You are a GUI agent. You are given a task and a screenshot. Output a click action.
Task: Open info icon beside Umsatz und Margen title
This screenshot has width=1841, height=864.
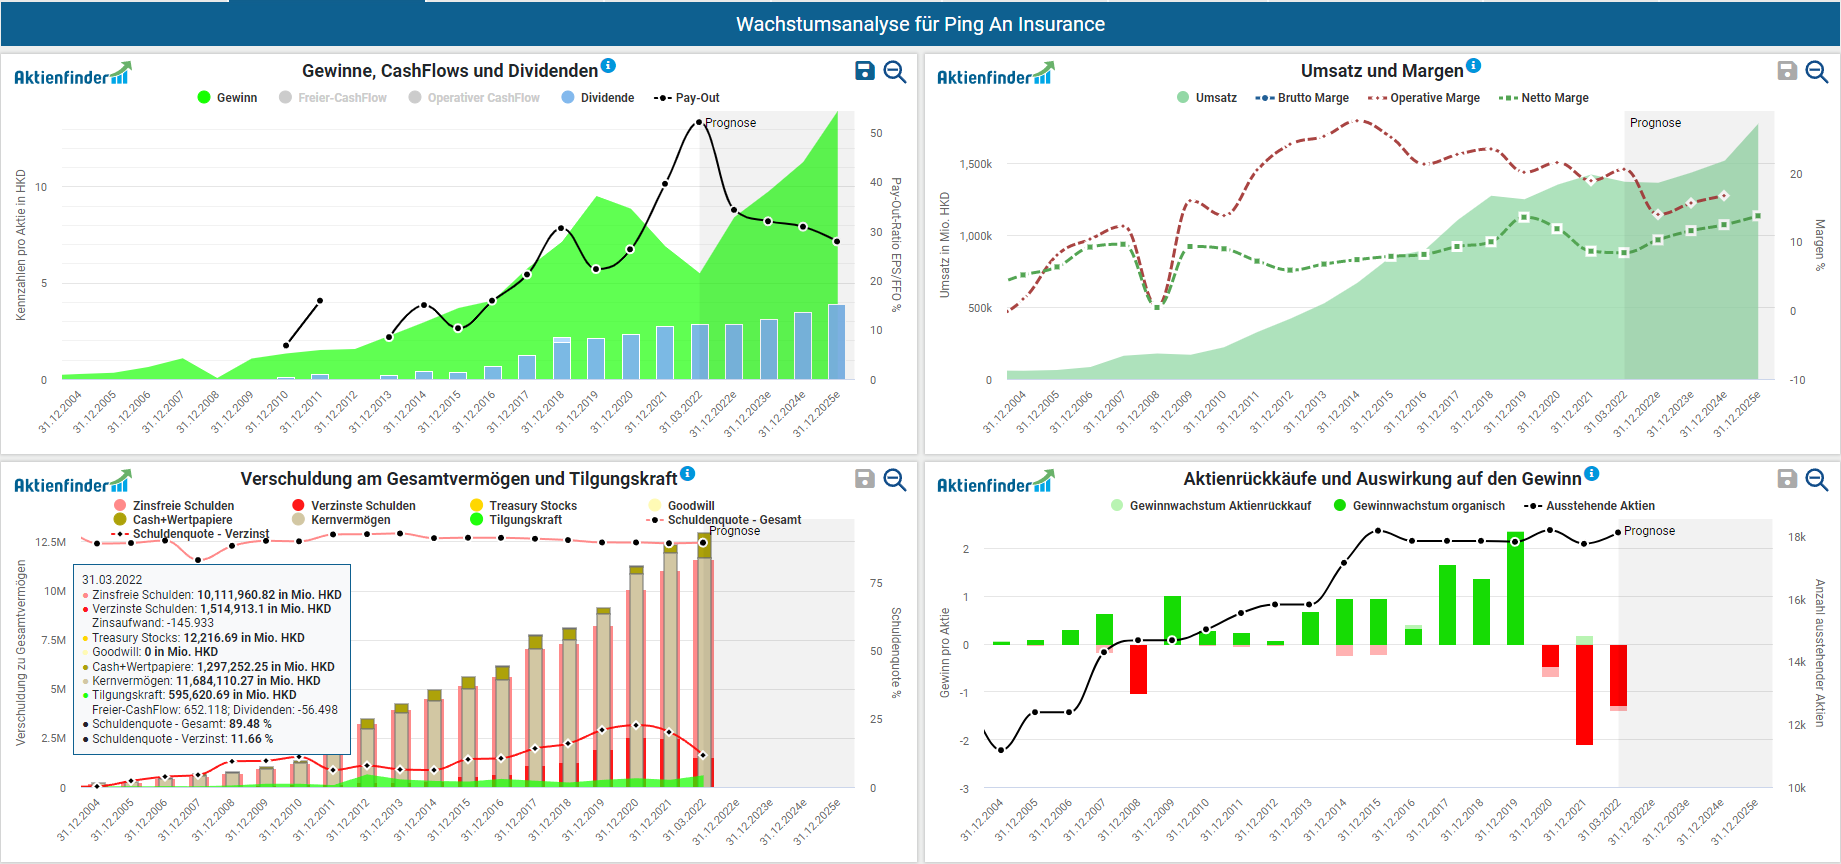[1473, 66]
